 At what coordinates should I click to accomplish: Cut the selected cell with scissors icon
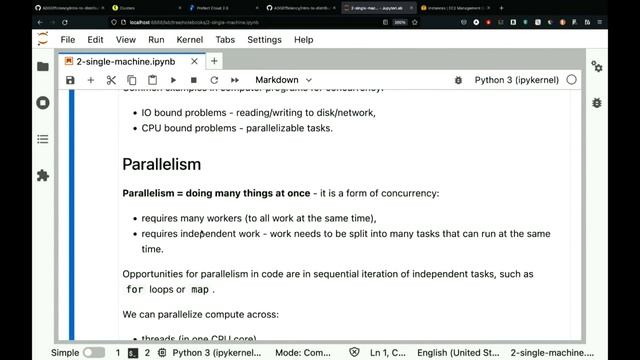[111, 80]
